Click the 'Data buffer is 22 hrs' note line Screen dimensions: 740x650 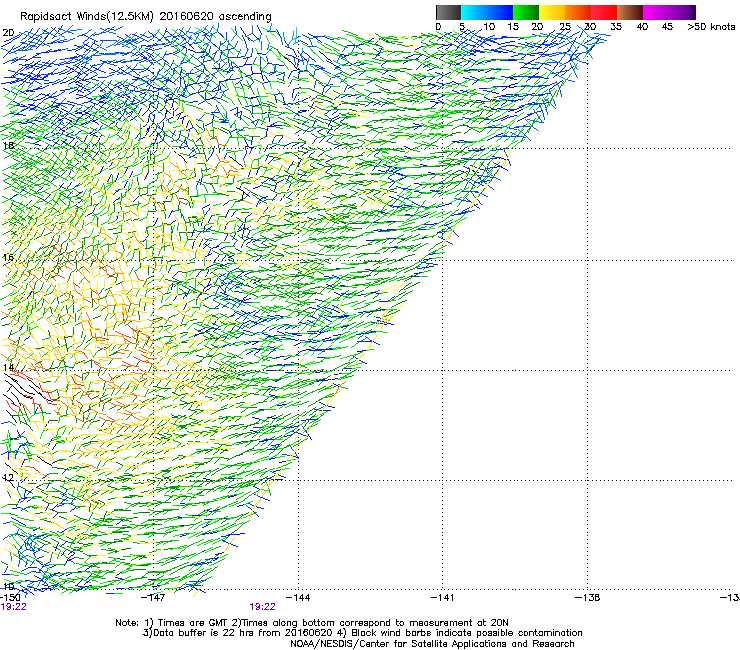pos(362,633)
